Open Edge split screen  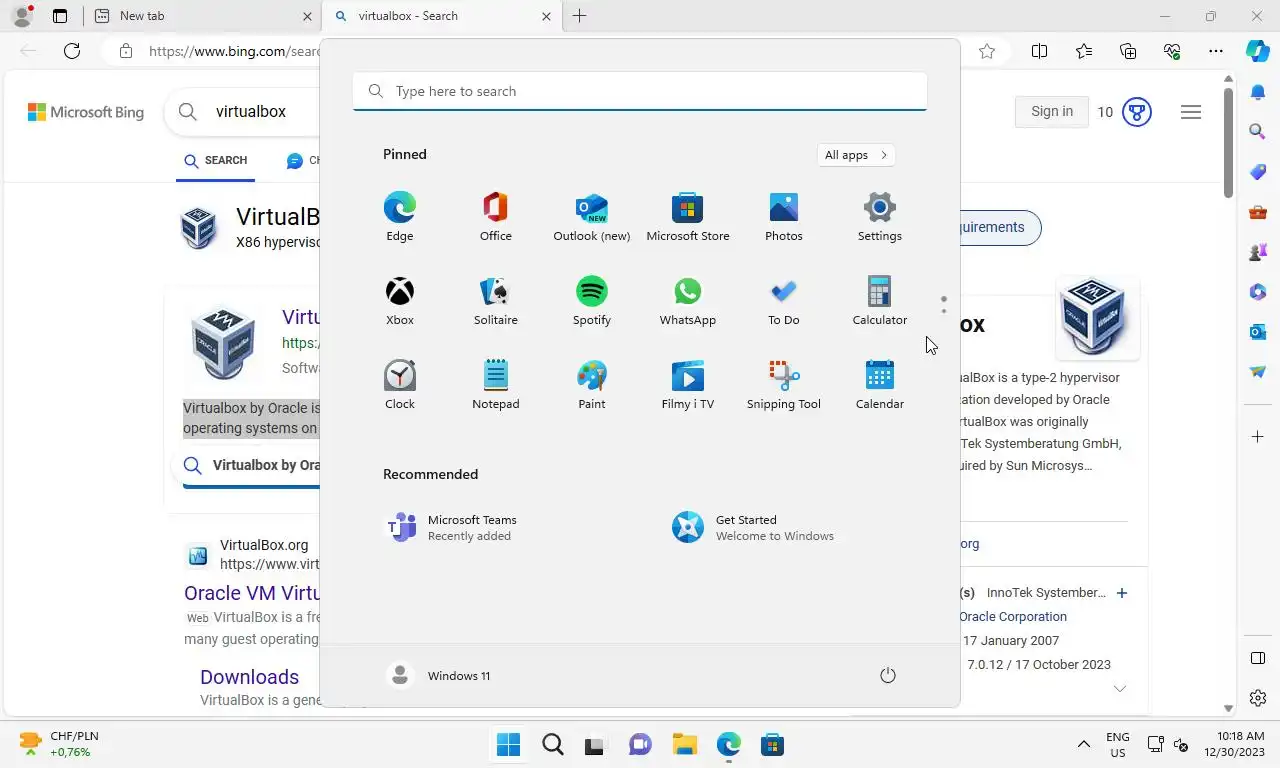1039,51
